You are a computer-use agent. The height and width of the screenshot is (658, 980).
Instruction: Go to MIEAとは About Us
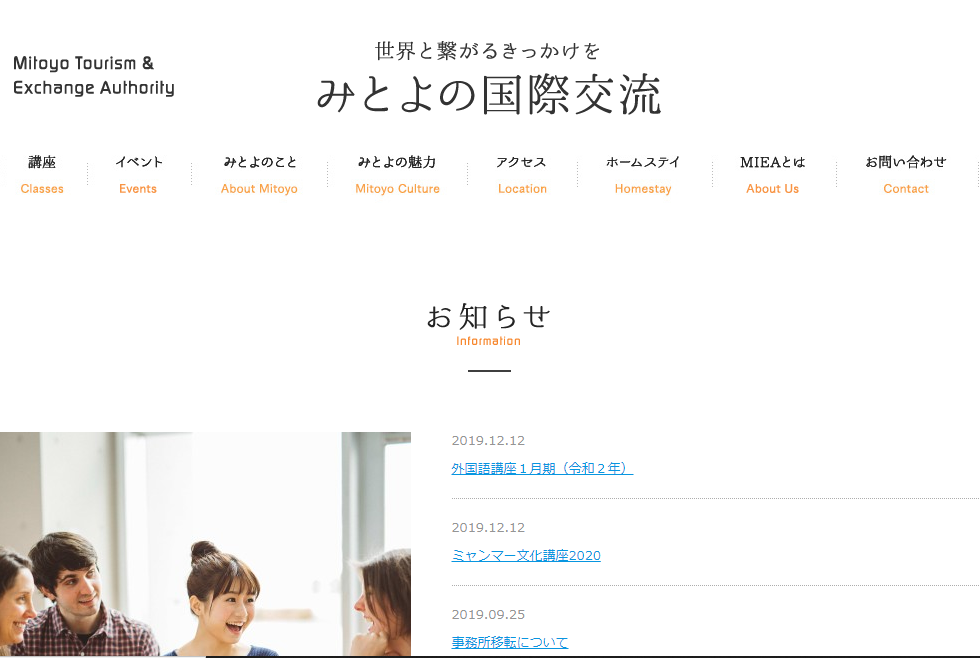[x=772, y=175]
